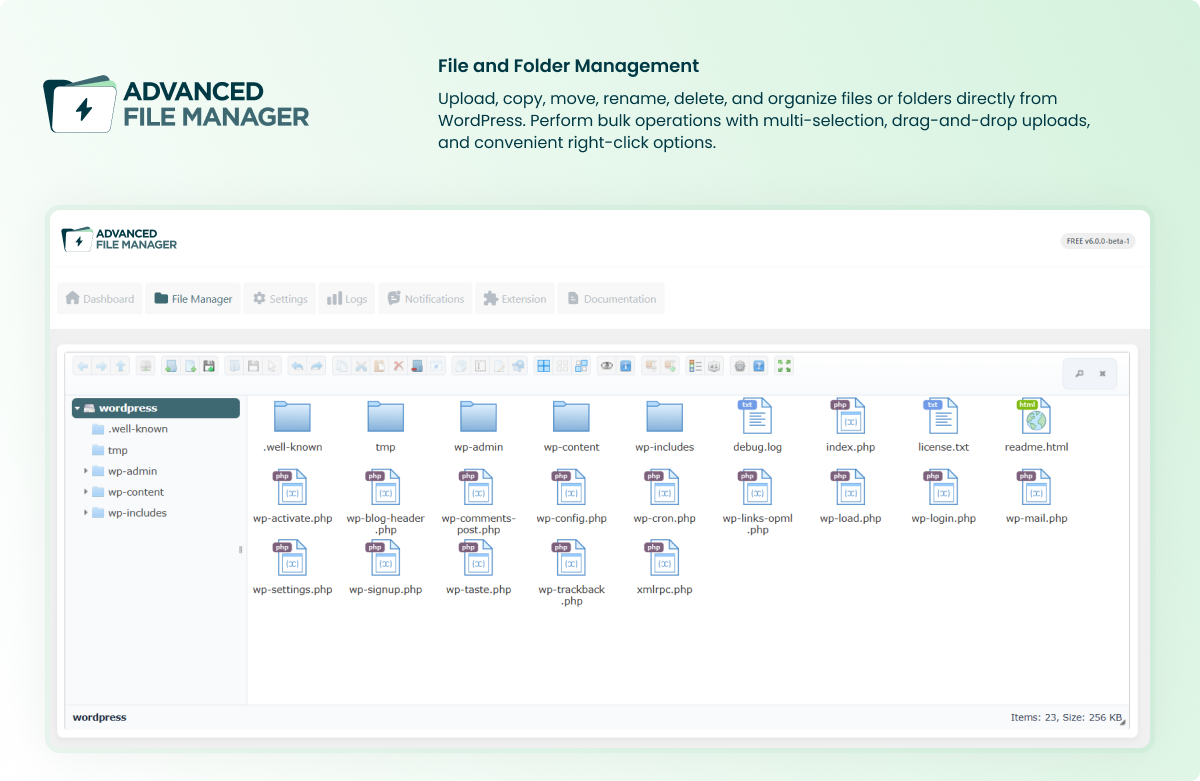Click the Paste clipboard icon
The height and width of the screenshot is (781, 1200).
(379, 367)
